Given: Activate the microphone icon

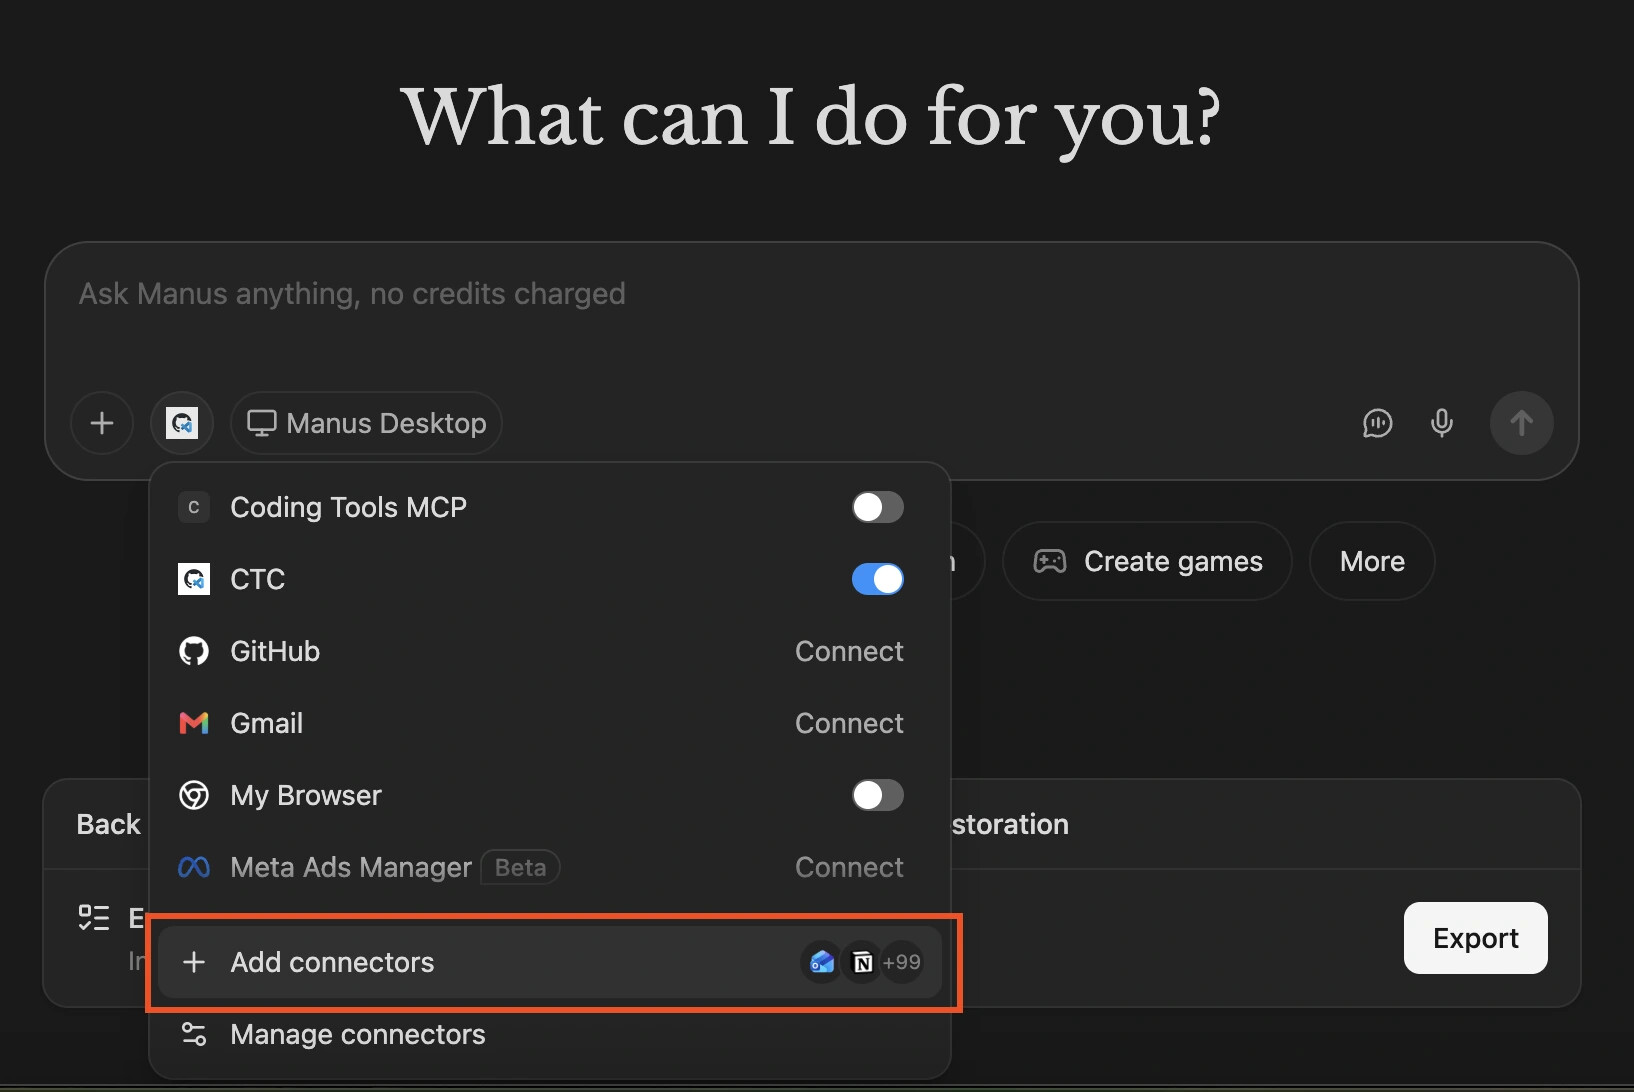Looking at the screenshot, I should pos(1441,423).
